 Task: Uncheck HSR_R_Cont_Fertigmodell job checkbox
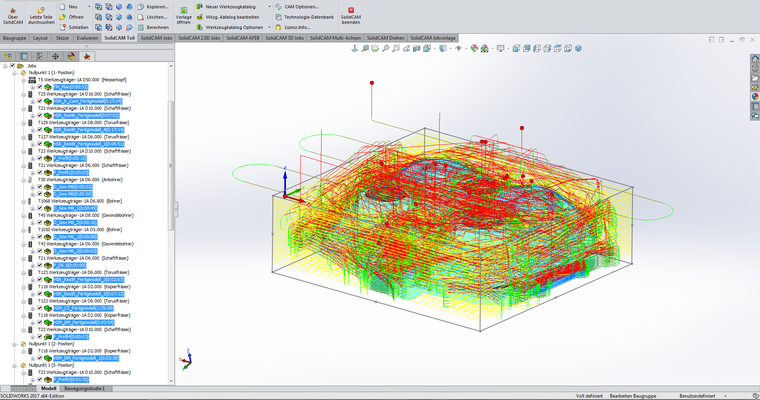tap(40, 101)
